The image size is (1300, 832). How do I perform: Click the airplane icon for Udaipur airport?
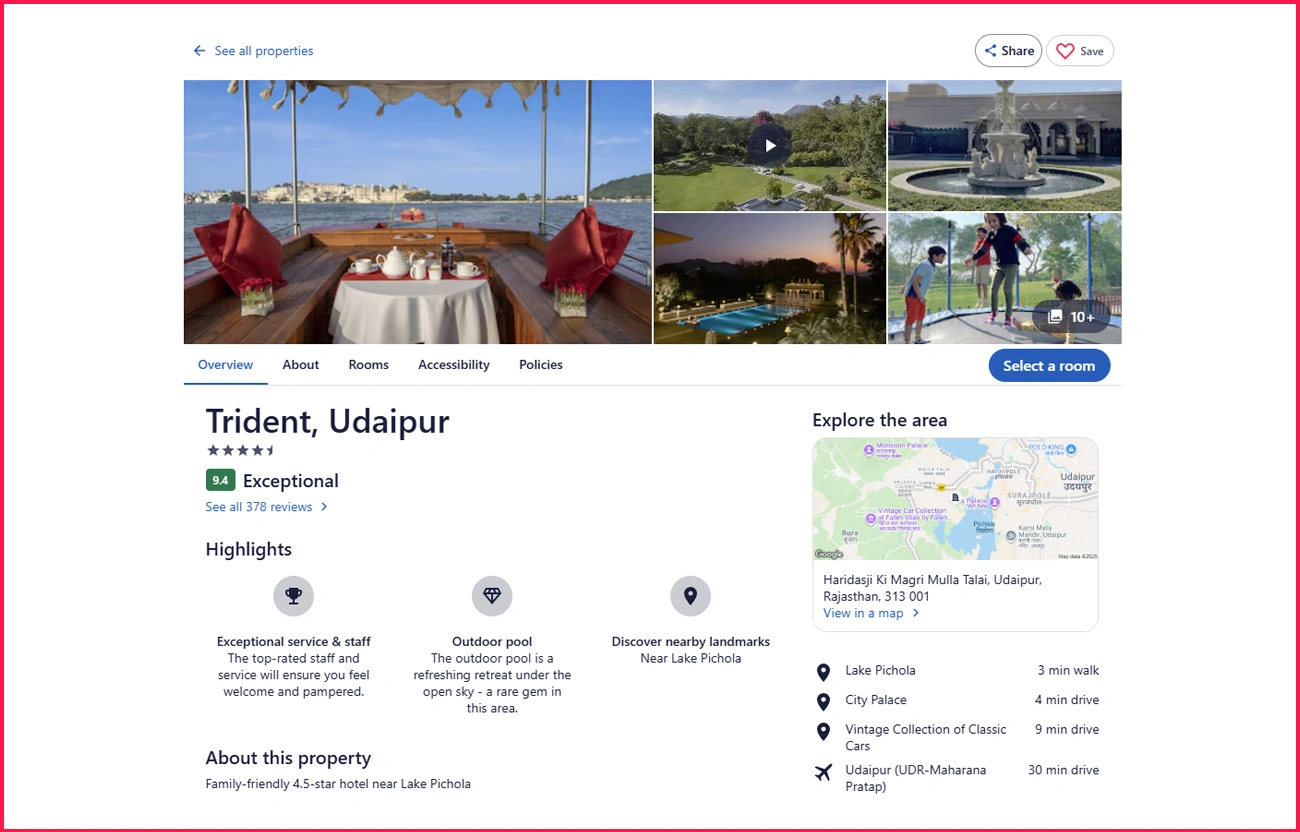pos(823,773)
